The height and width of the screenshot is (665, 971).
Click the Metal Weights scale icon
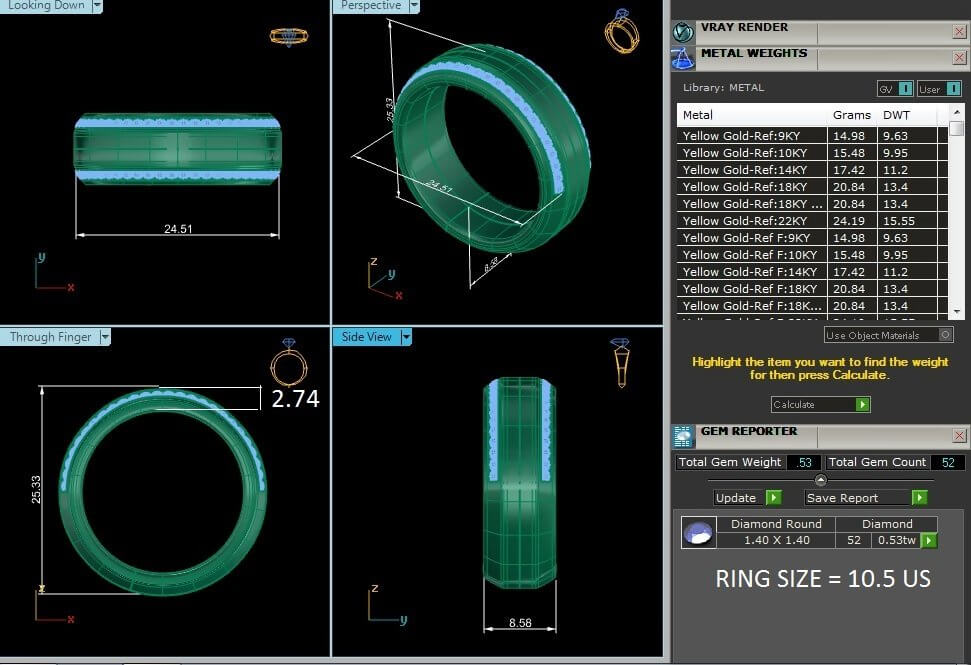[x=683, y=58]
